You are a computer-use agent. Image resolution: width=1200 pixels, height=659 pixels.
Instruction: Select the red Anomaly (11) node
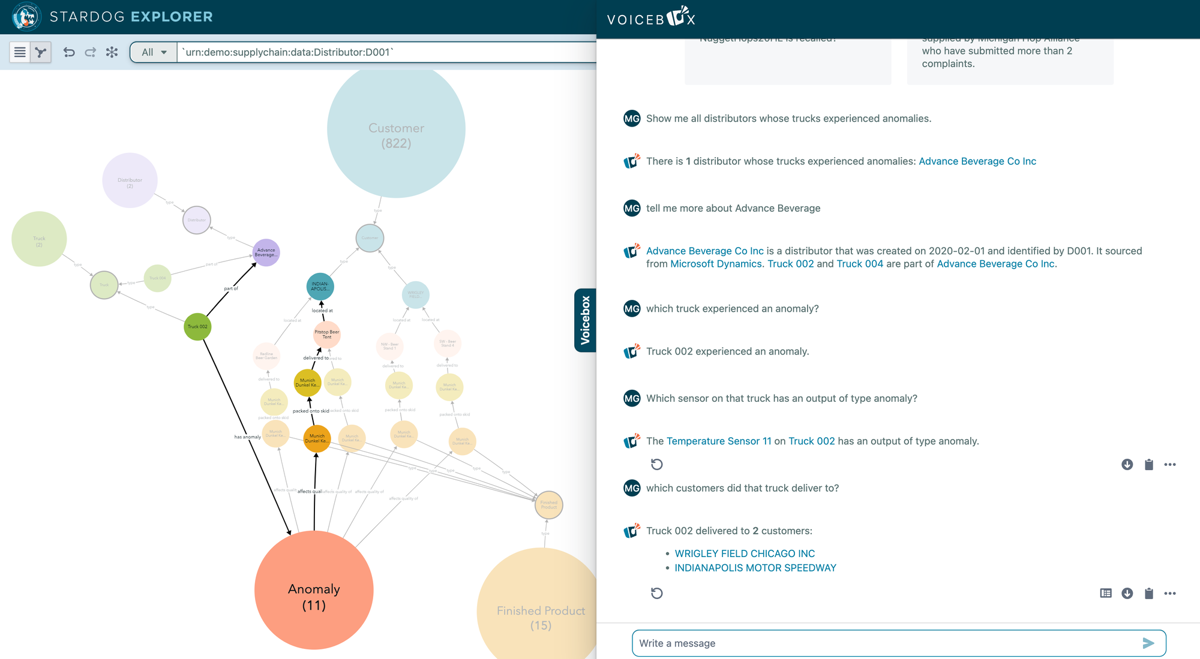pos(314,590)
